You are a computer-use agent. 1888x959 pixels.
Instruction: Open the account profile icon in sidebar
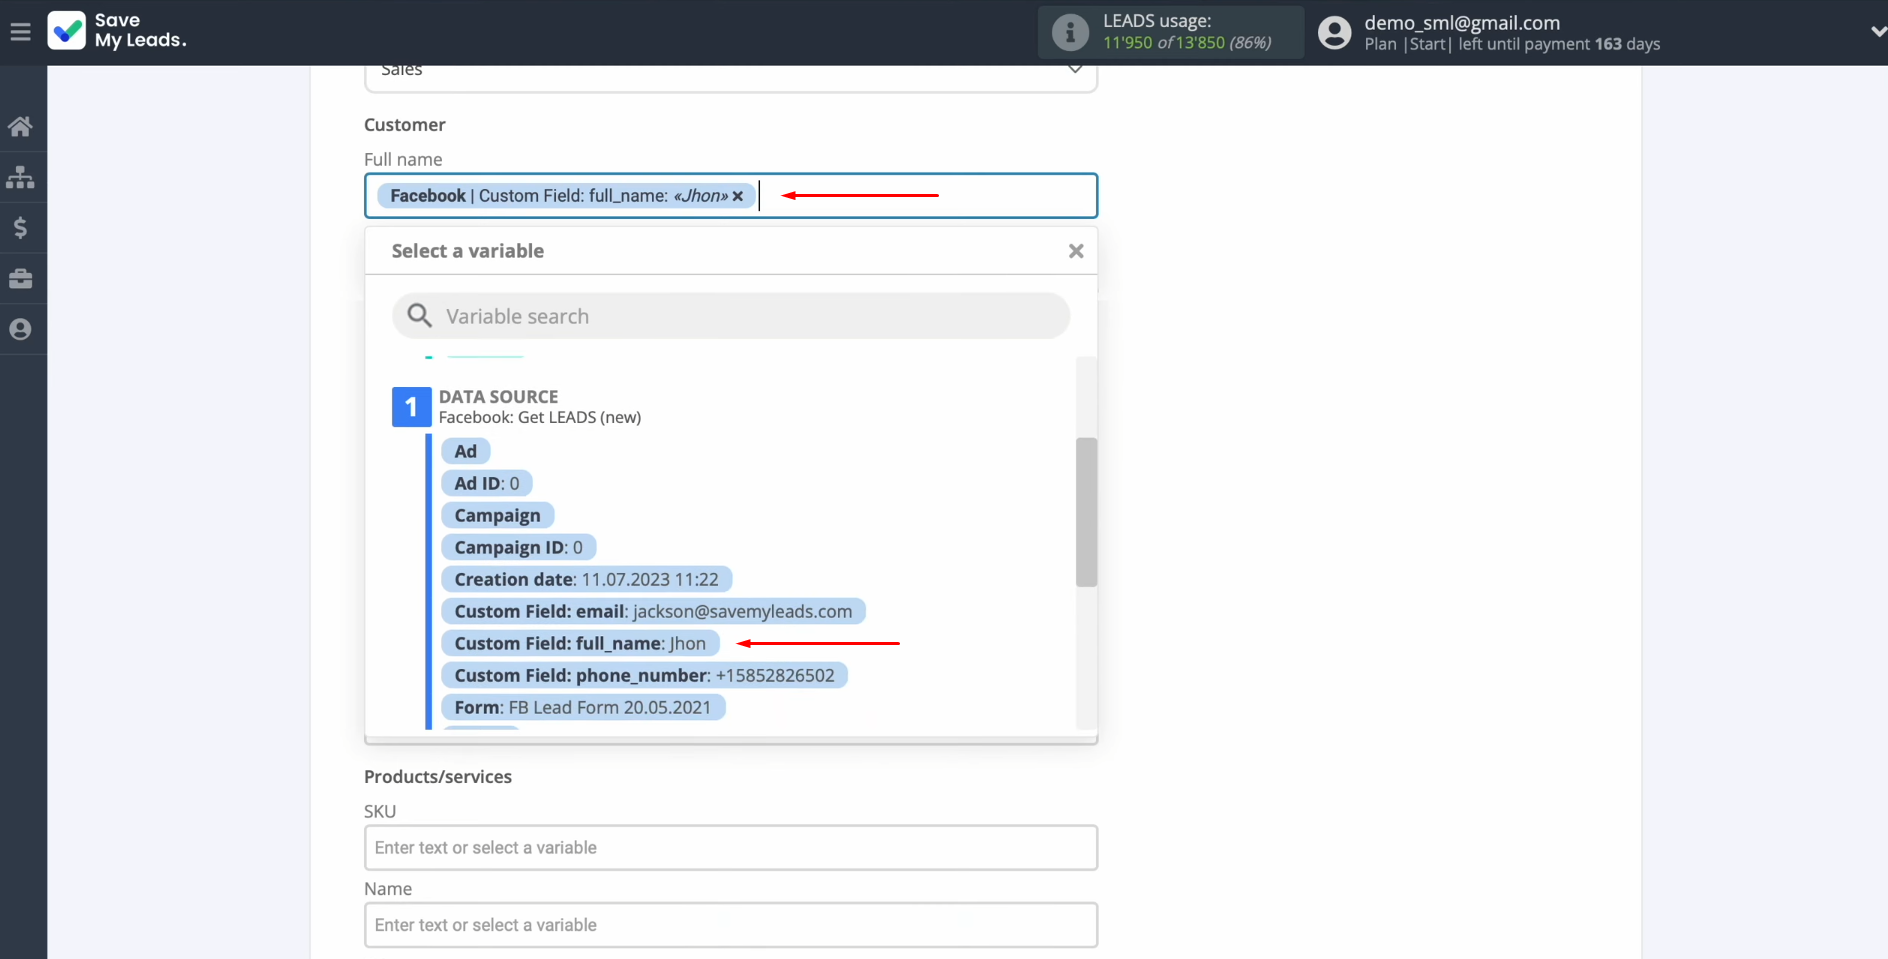20,329
